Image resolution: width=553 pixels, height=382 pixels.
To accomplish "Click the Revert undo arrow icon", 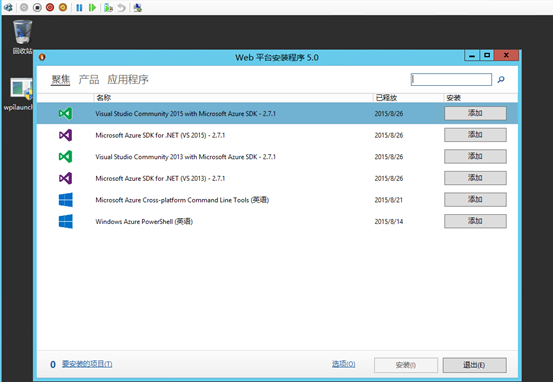I will [121, 7].
